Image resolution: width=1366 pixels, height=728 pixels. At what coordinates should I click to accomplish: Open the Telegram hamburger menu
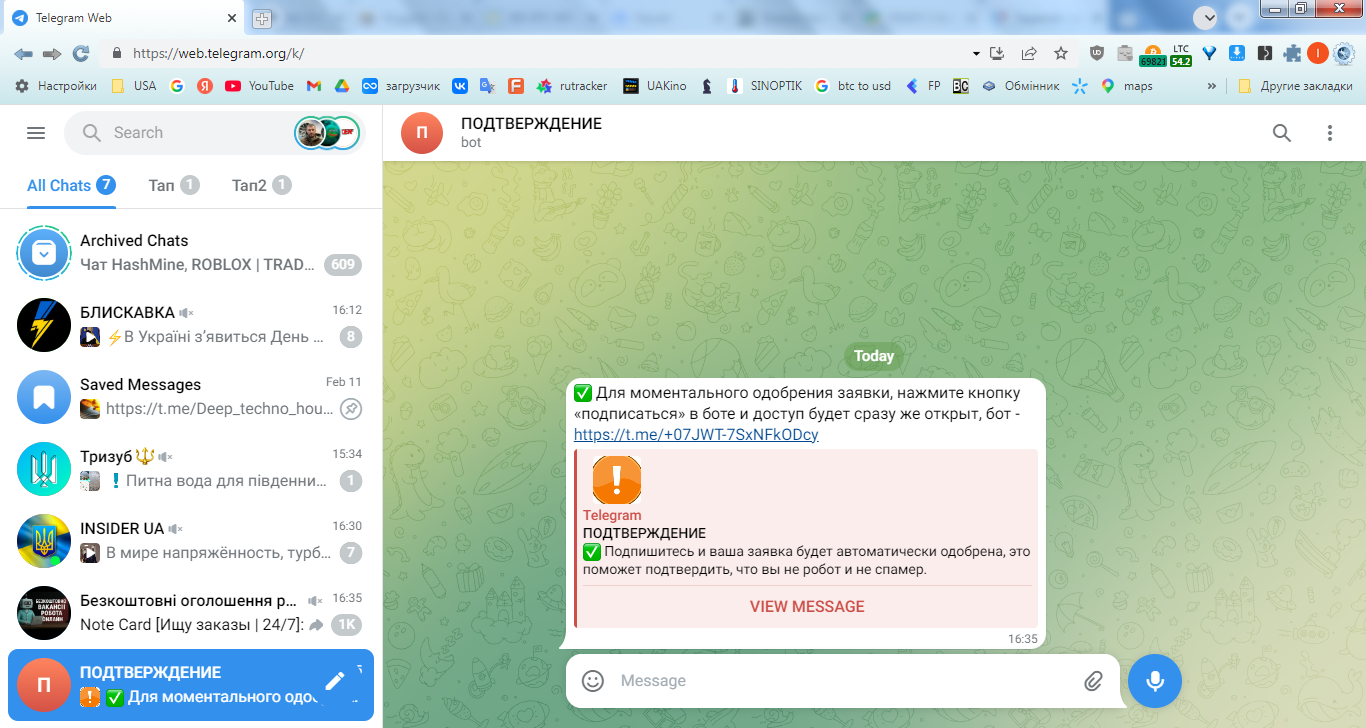(x=36, y=133)
